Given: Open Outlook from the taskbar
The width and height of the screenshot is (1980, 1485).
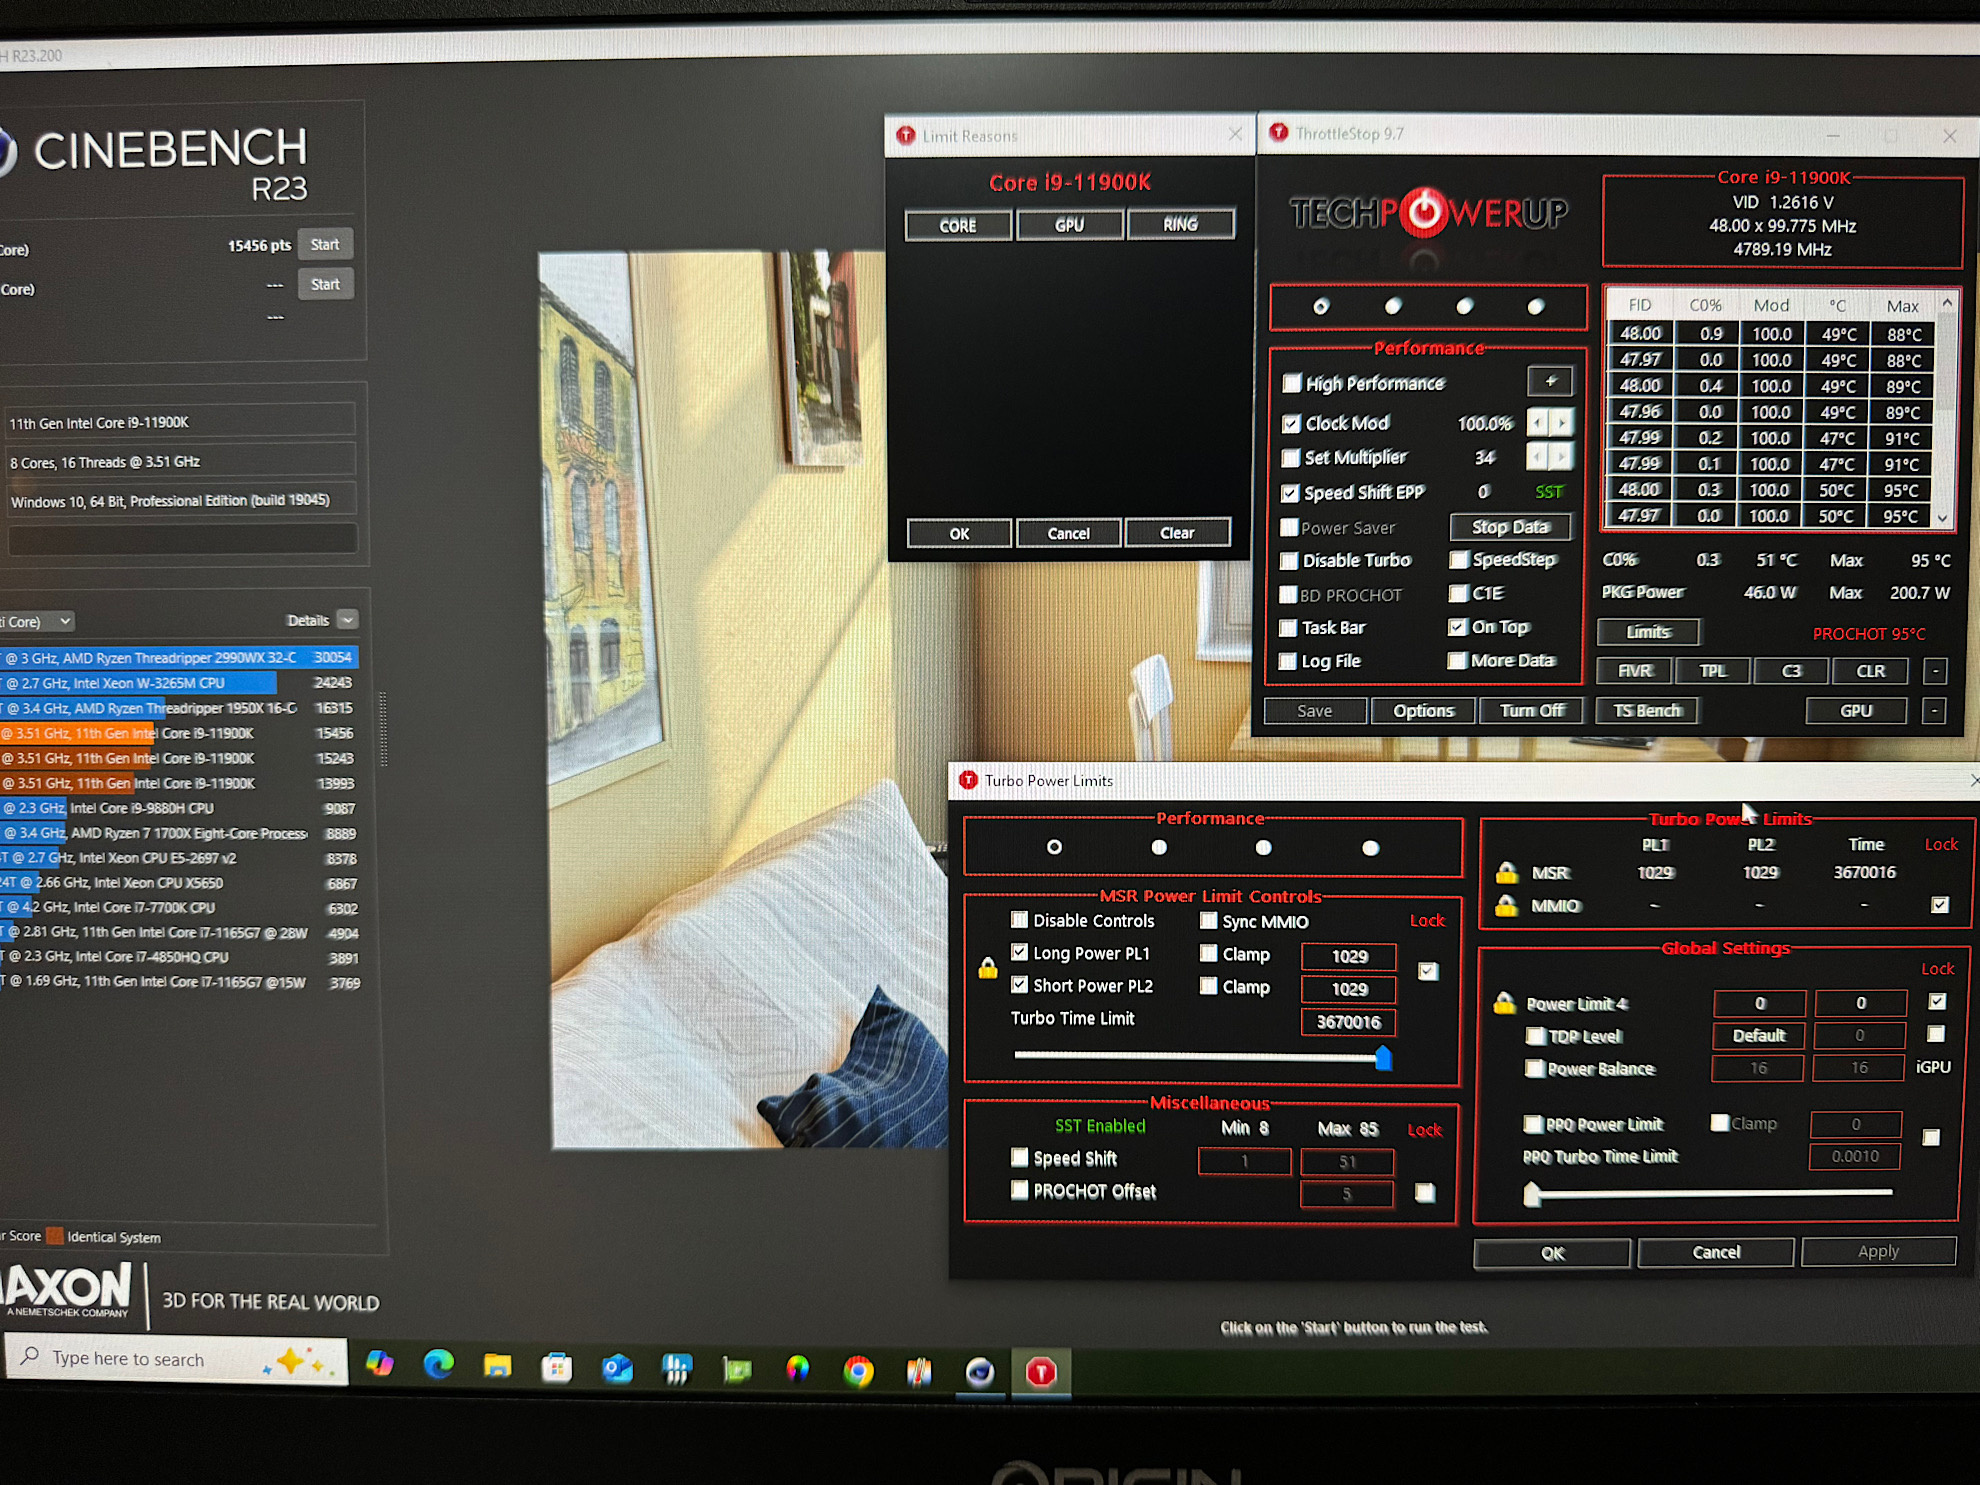Looking at the screenshot, I should click(617, 1368).
